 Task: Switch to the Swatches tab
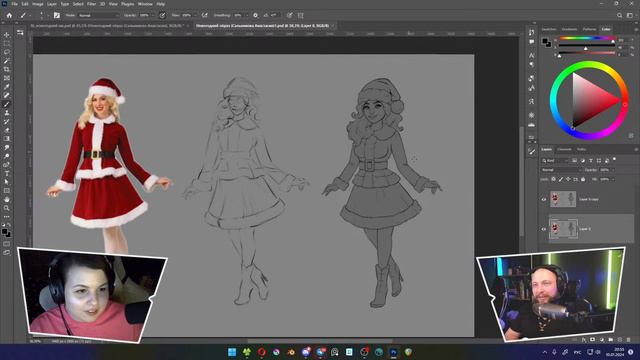coord(549,29)
